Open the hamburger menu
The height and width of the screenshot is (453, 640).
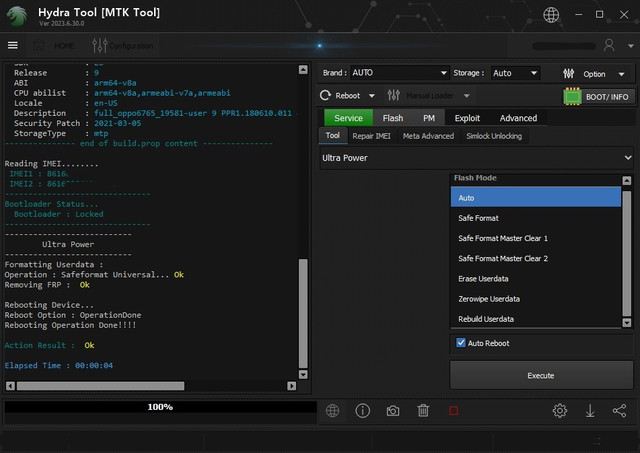point(13,45)
